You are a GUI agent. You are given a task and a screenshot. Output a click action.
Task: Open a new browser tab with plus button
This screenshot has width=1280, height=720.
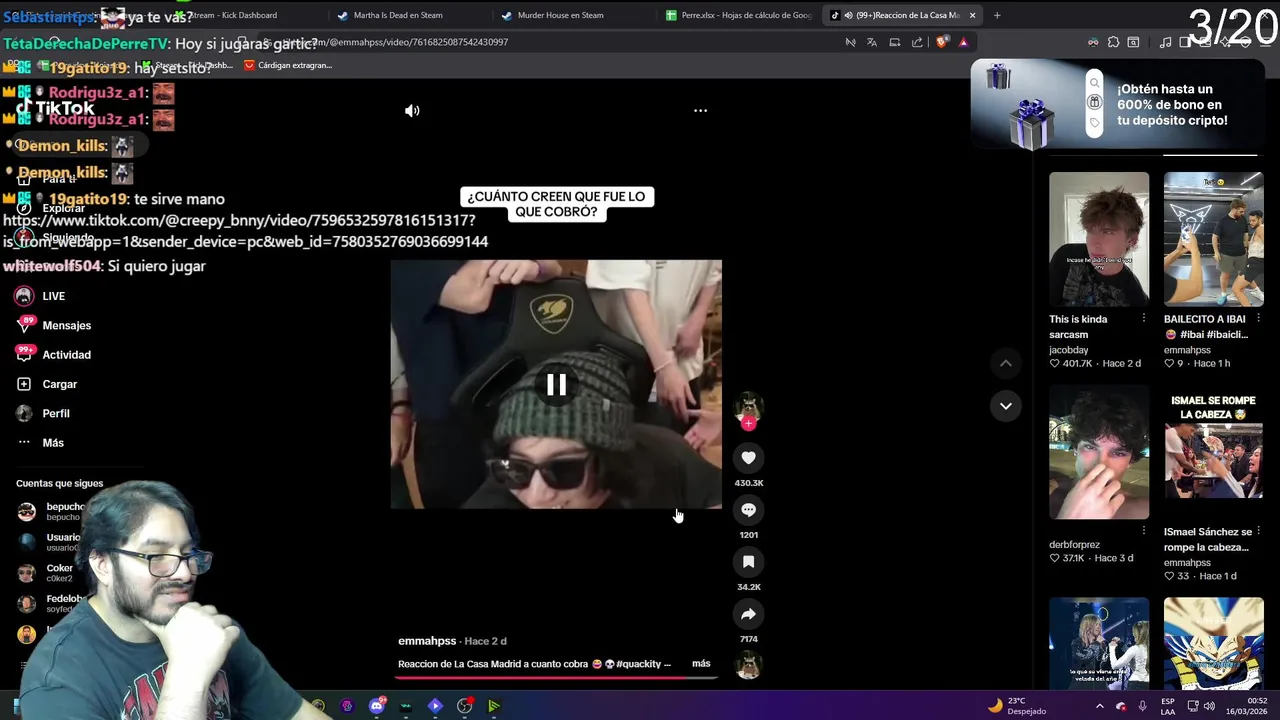997,15
